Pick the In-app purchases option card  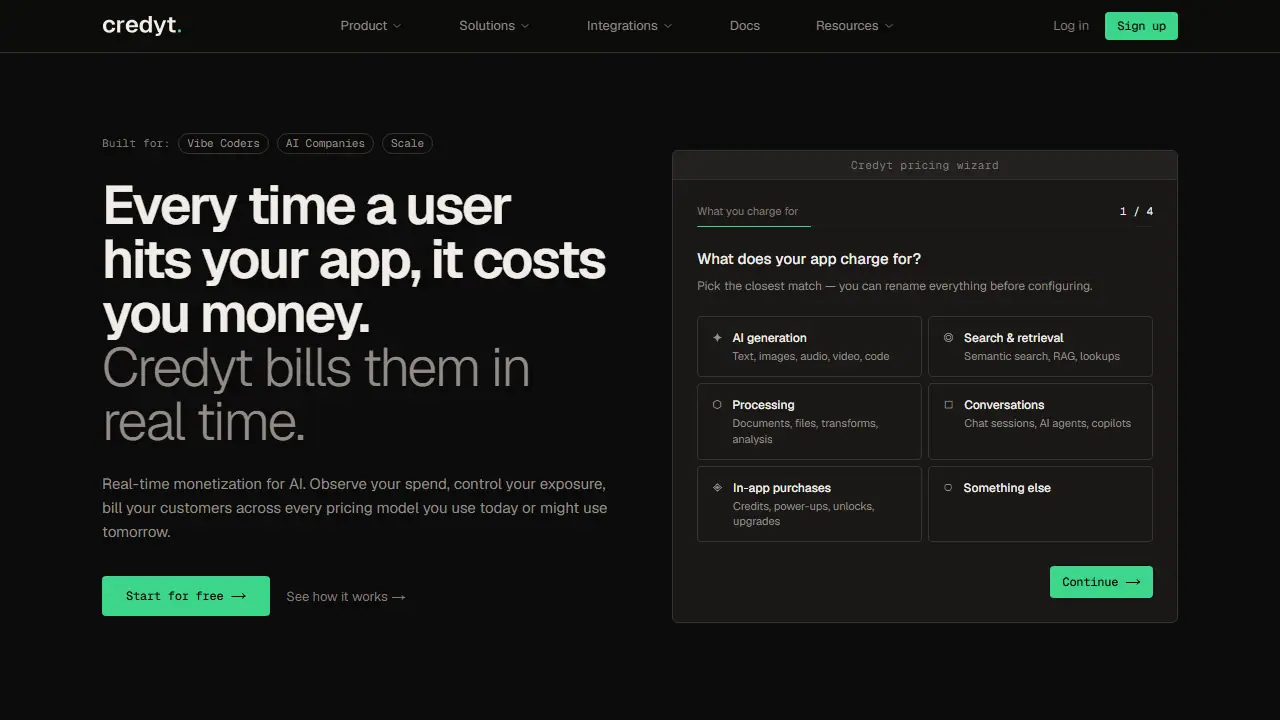pos(809,504)
